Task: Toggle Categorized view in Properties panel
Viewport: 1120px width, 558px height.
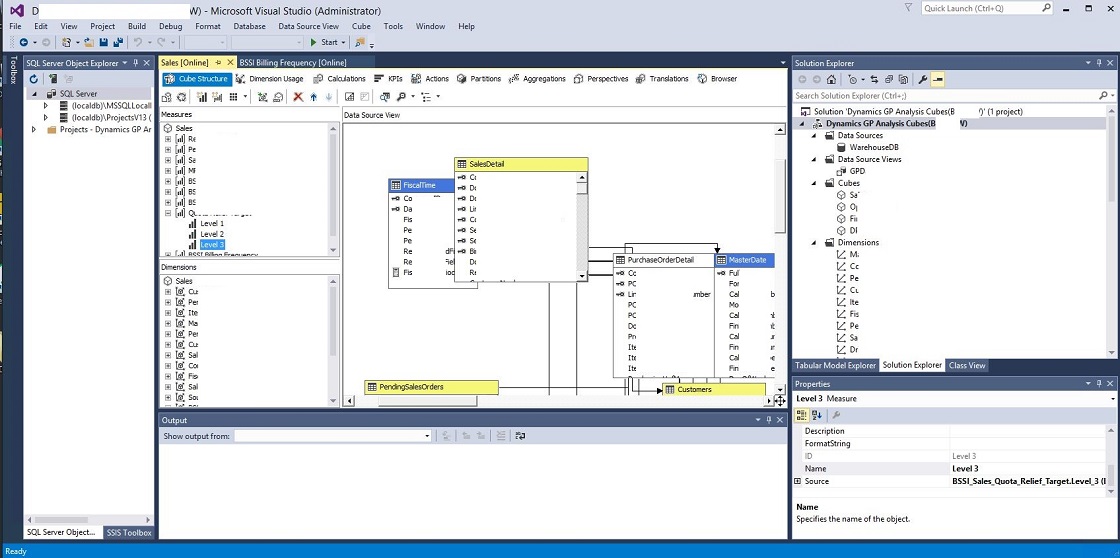Action: click(802, 415)
